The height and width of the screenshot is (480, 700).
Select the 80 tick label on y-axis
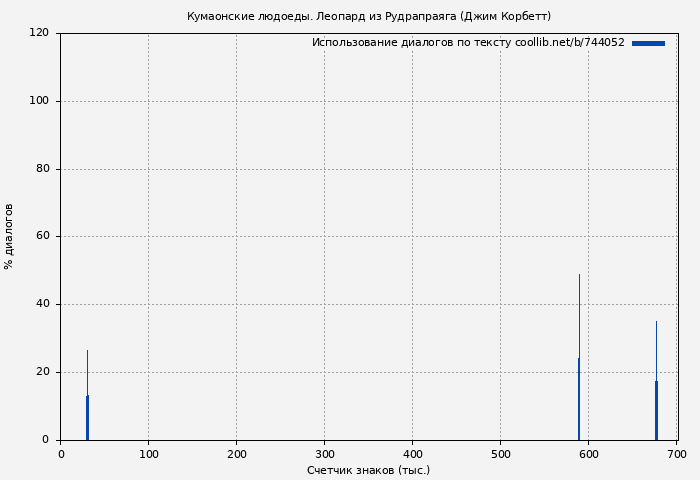[x=42, y=169]
